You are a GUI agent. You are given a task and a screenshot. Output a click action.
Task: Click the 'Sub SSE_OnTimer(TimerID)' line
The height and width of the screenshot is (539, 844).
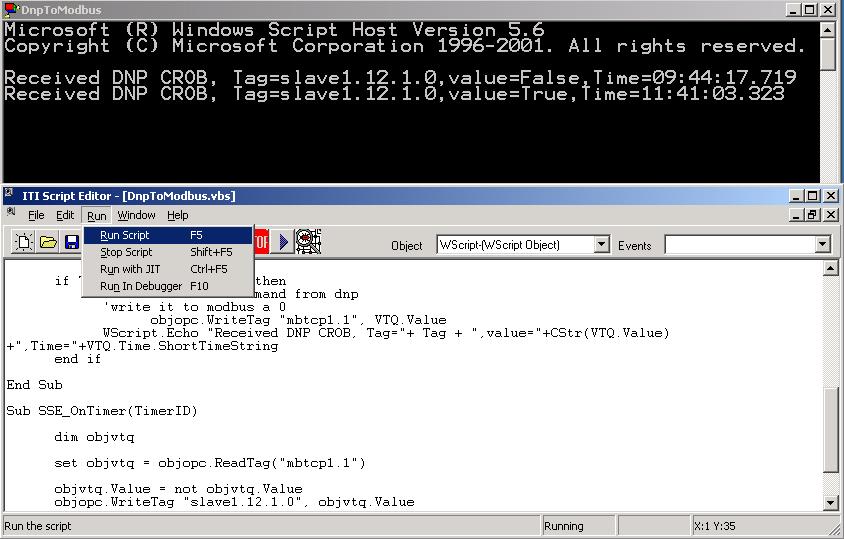click(x=102, y=411)
